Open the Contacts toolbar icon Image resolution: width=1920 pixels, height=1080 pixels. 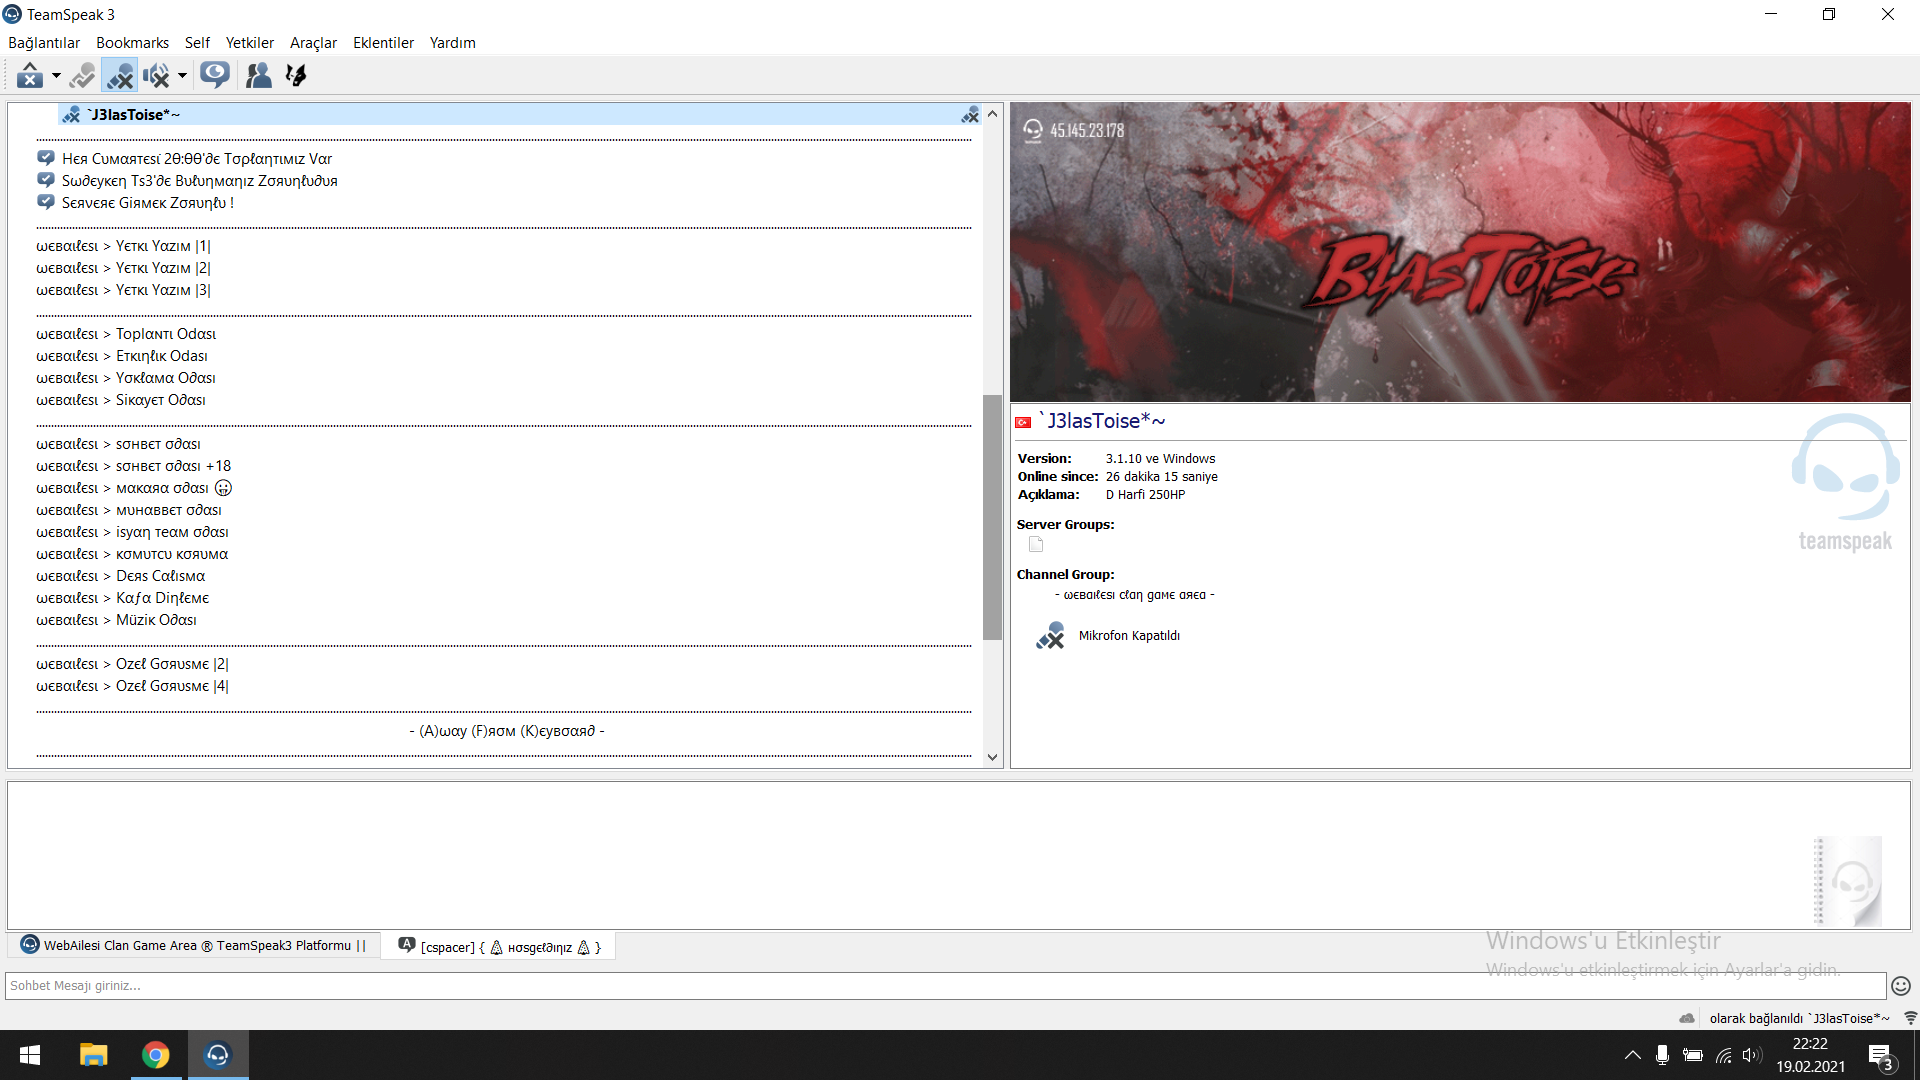coord(259,75)
